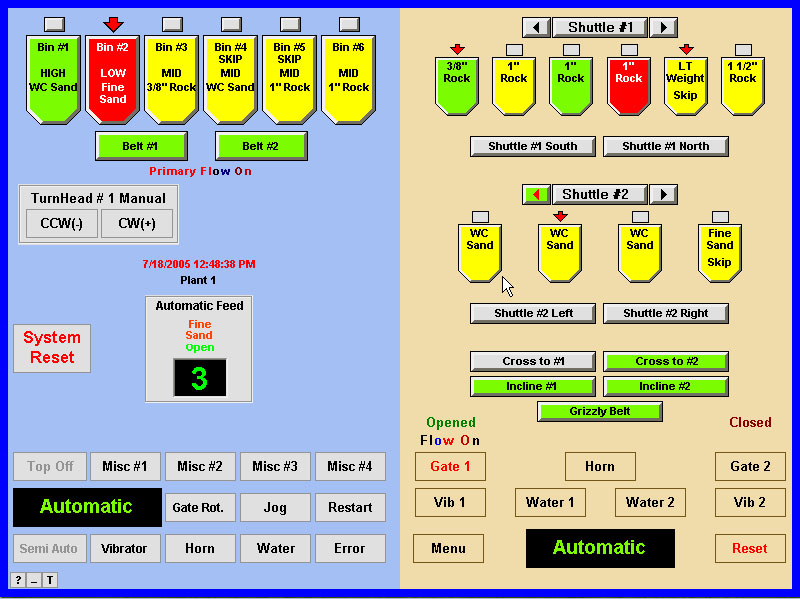This screenshot has height=600, width=800.
Task: Click the Automatic Feed counter display
Action: [199, 378]
